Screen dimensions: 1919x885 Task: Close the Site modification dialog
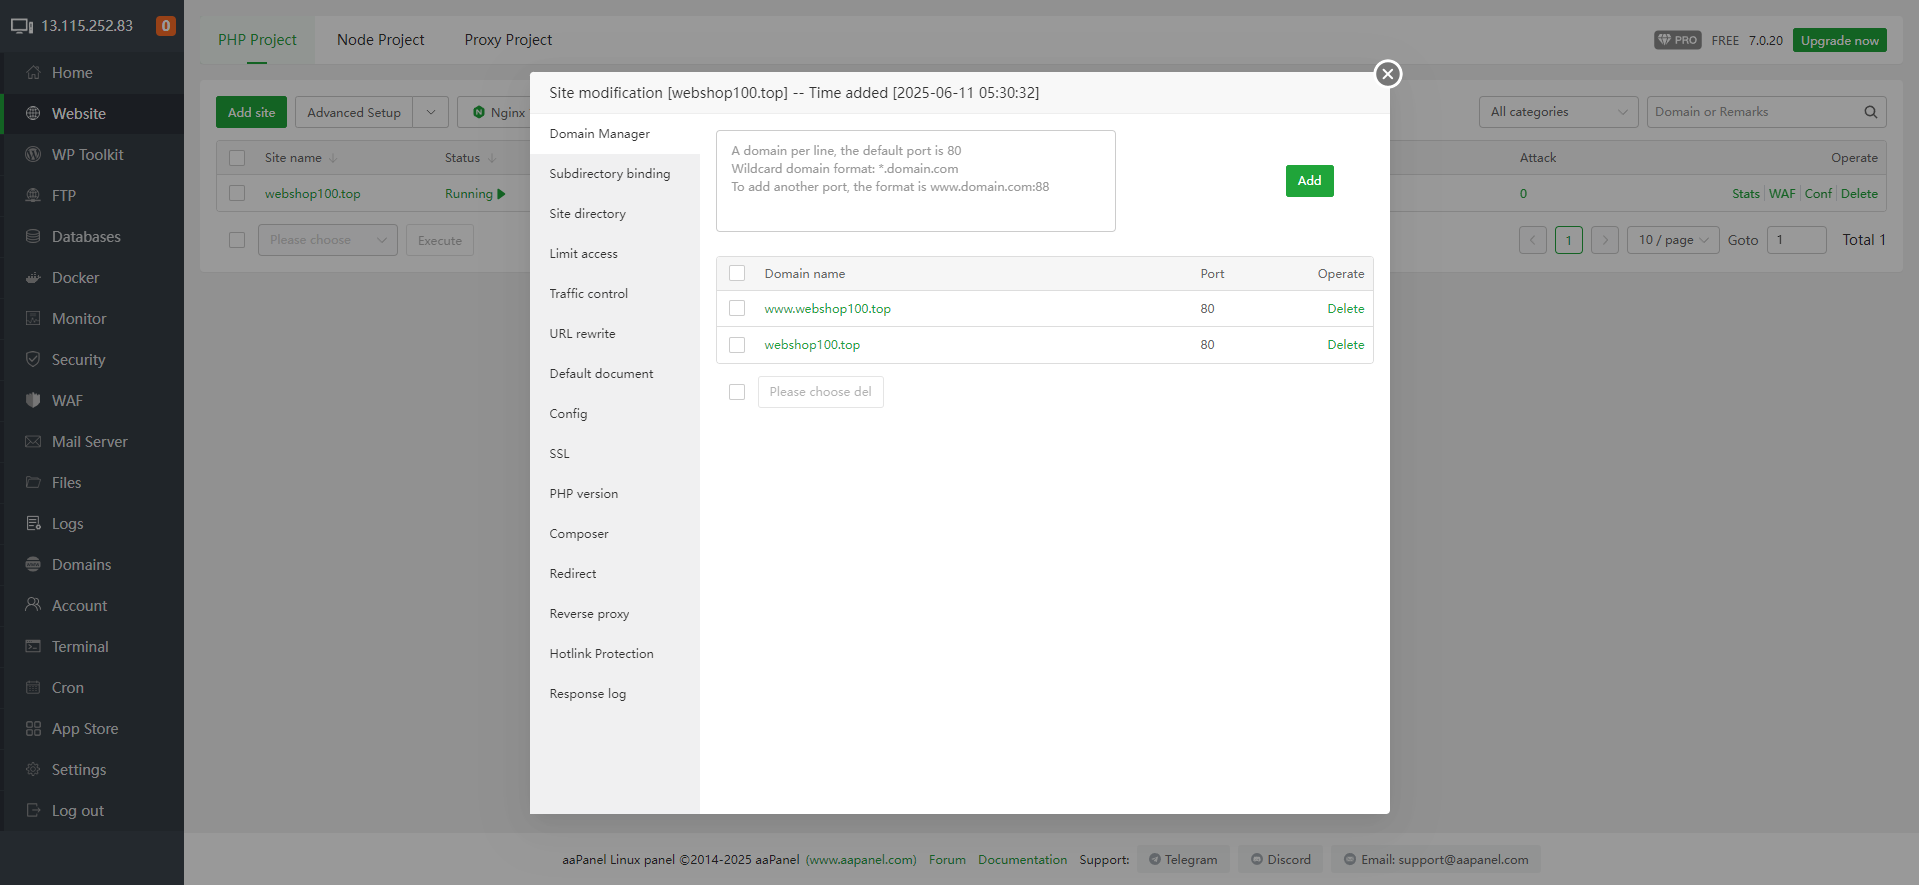click(1388, 74)
